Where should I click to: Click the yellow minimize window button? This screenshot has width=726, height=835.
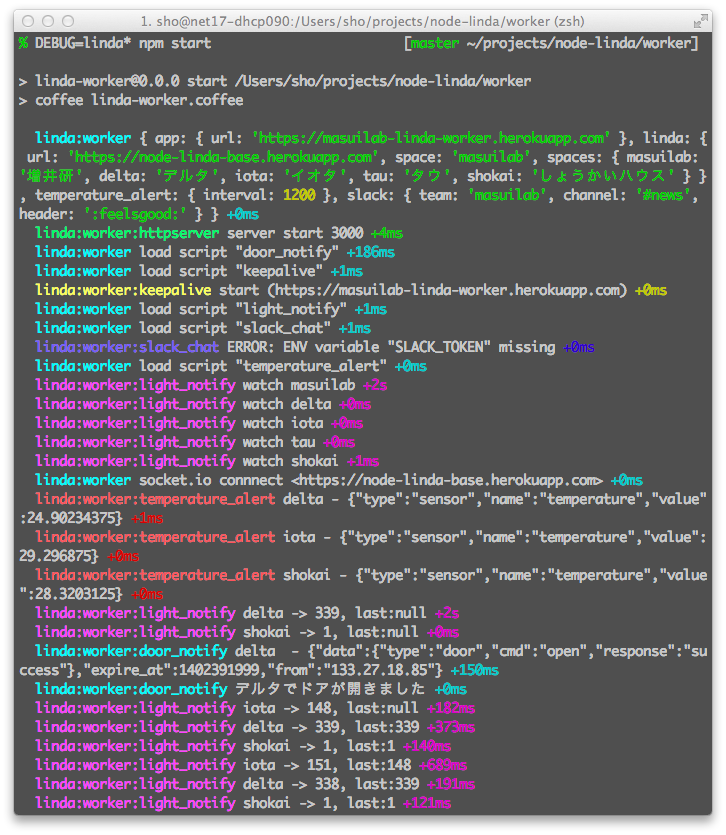(48, 21)
